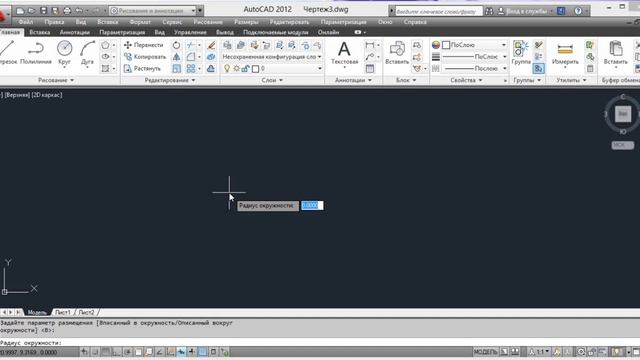
Task: Click object color wheel swatch
Action: click(436, 45)
